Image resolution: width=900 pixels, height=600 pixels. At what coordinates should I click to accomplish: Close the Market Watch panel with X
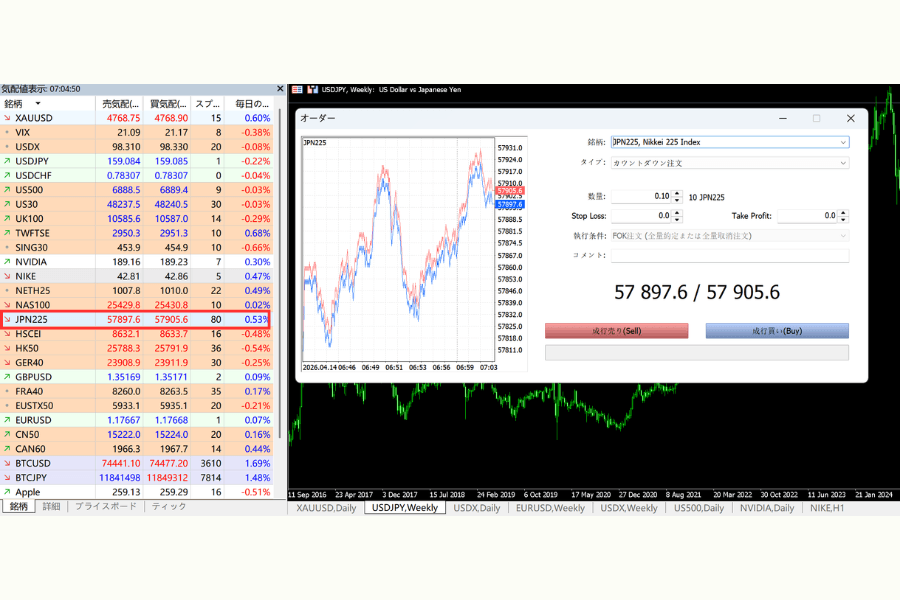(x=279, y=89)
